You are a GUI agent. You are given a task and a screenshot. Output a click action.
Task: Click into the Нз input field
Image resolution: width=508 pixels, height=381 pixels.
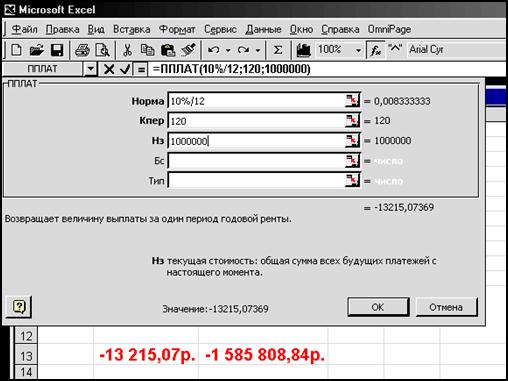(x=257, y=141)
